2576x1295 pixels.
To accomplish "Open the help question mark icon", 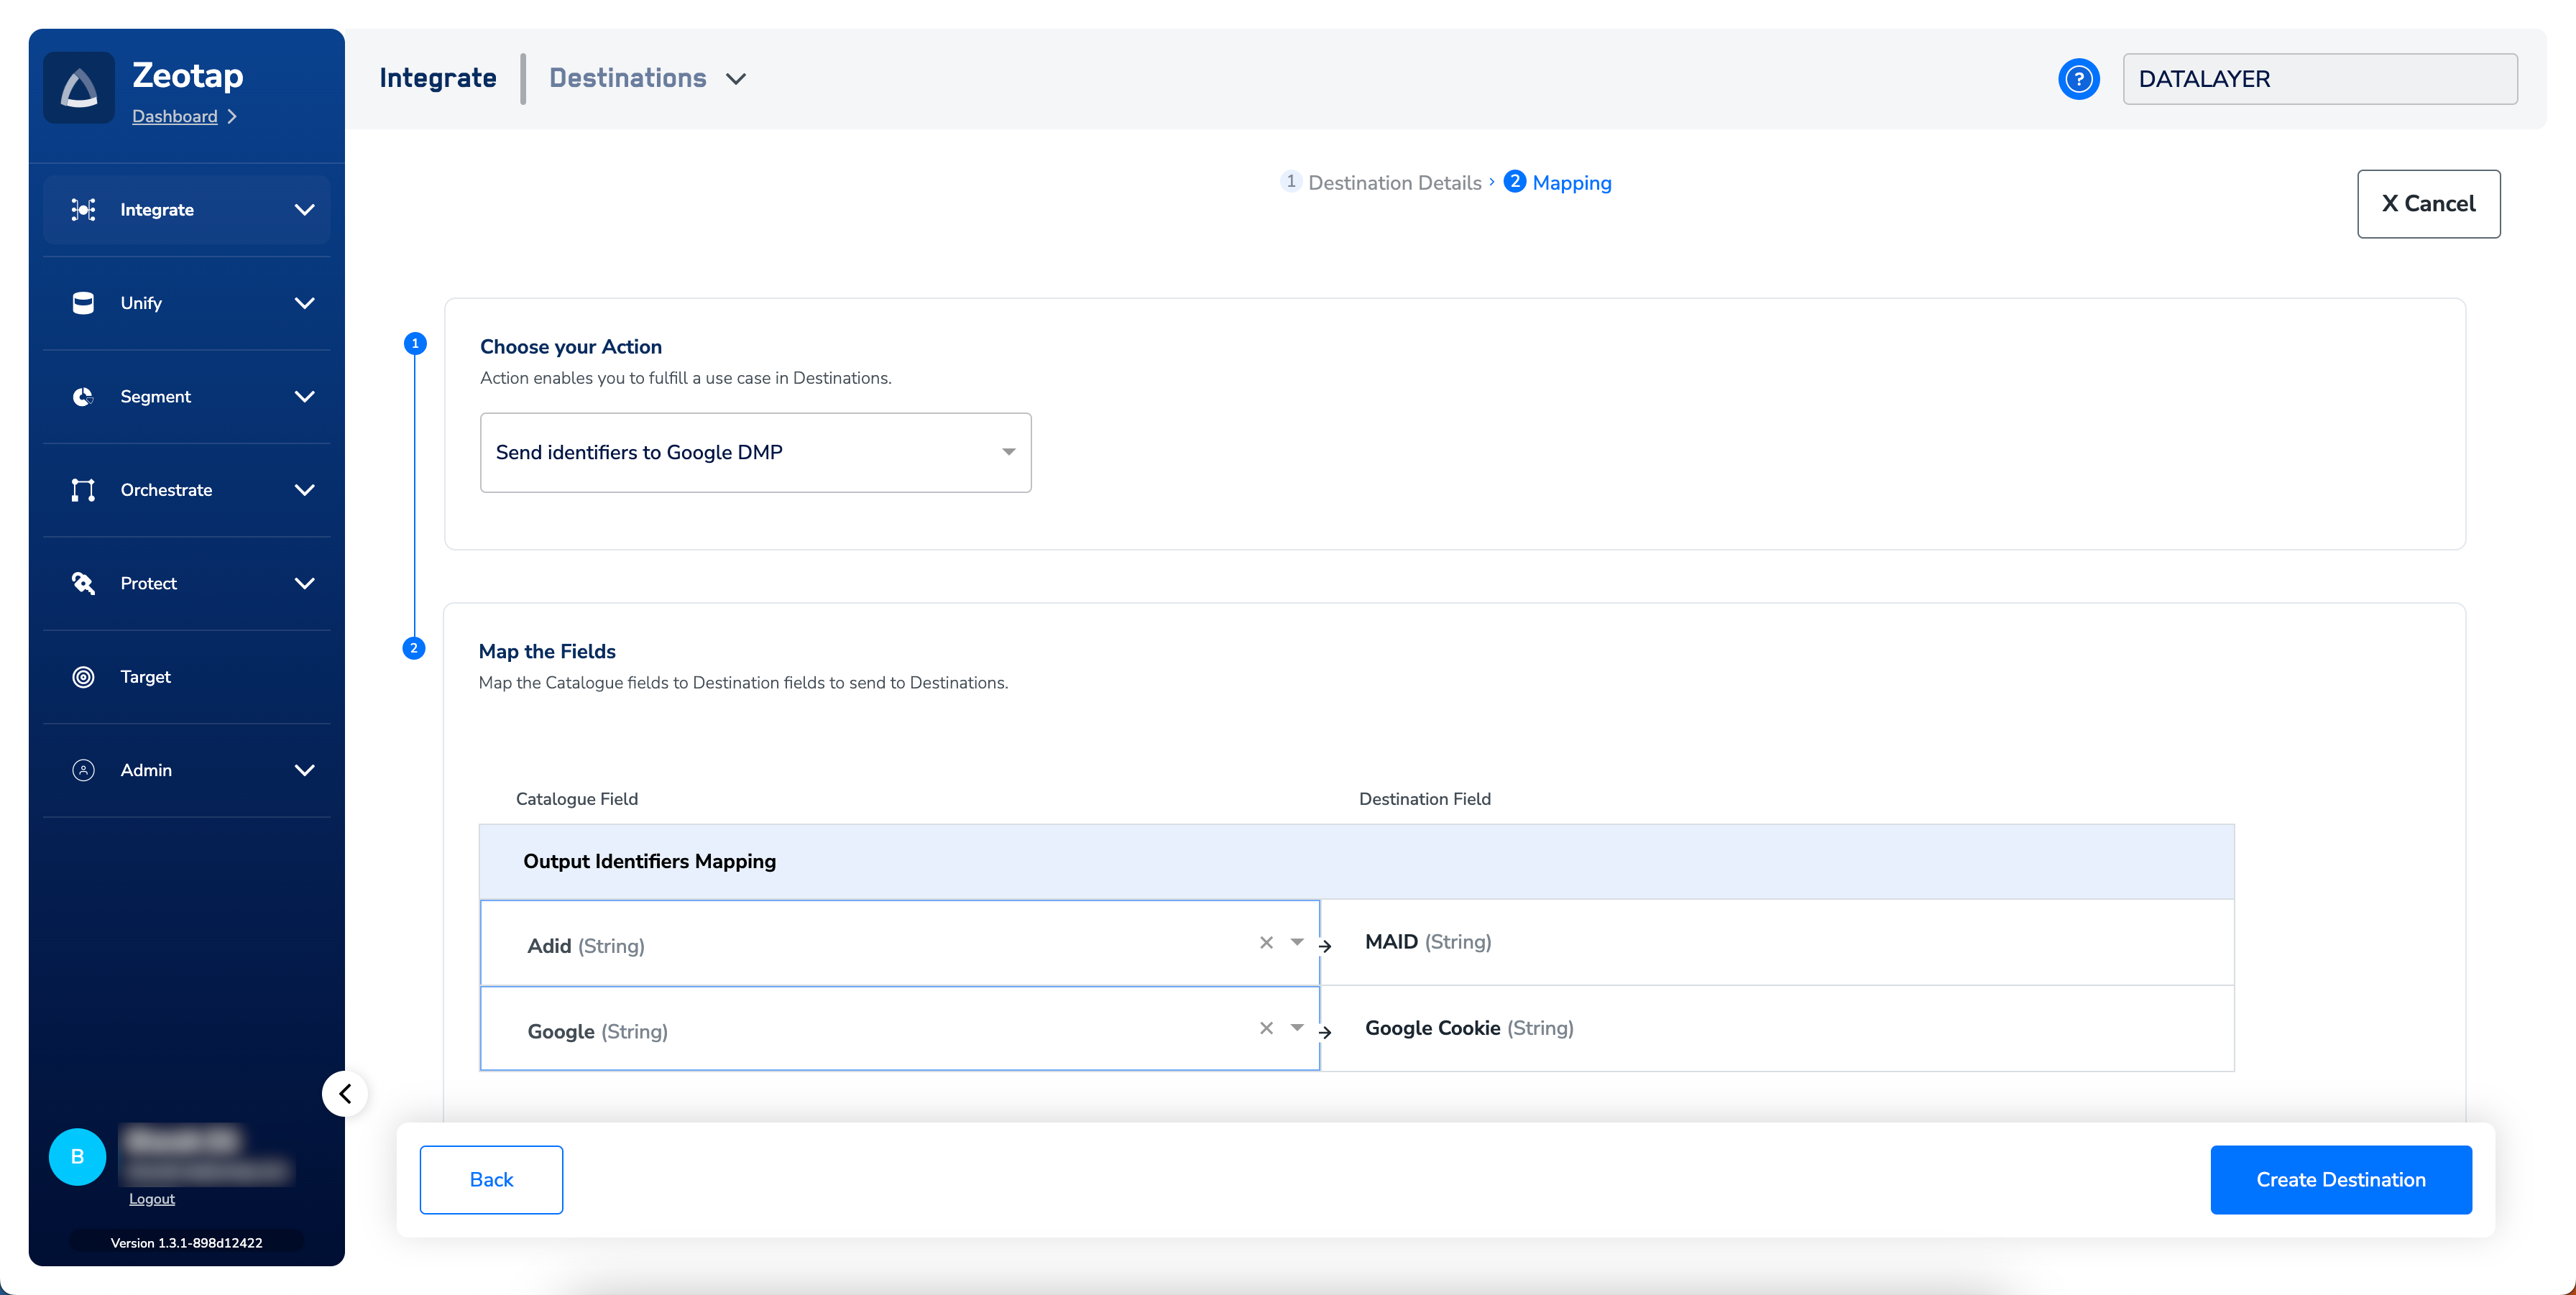I will pyautogui.click(x=2078, y=79).
